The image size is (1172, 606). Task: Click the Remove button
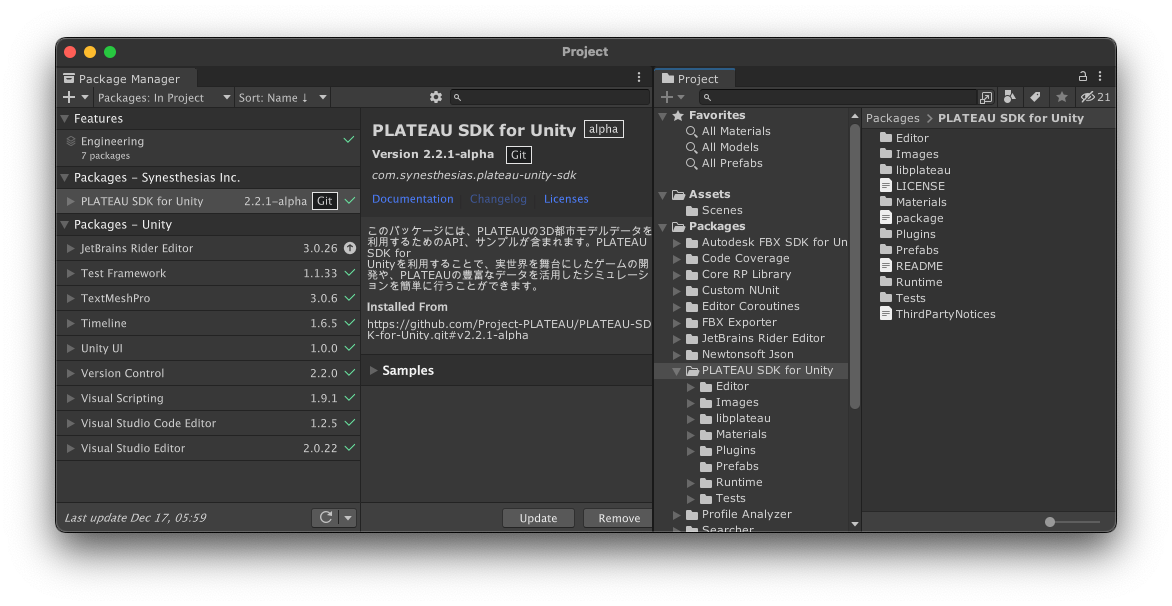[619, 518]
